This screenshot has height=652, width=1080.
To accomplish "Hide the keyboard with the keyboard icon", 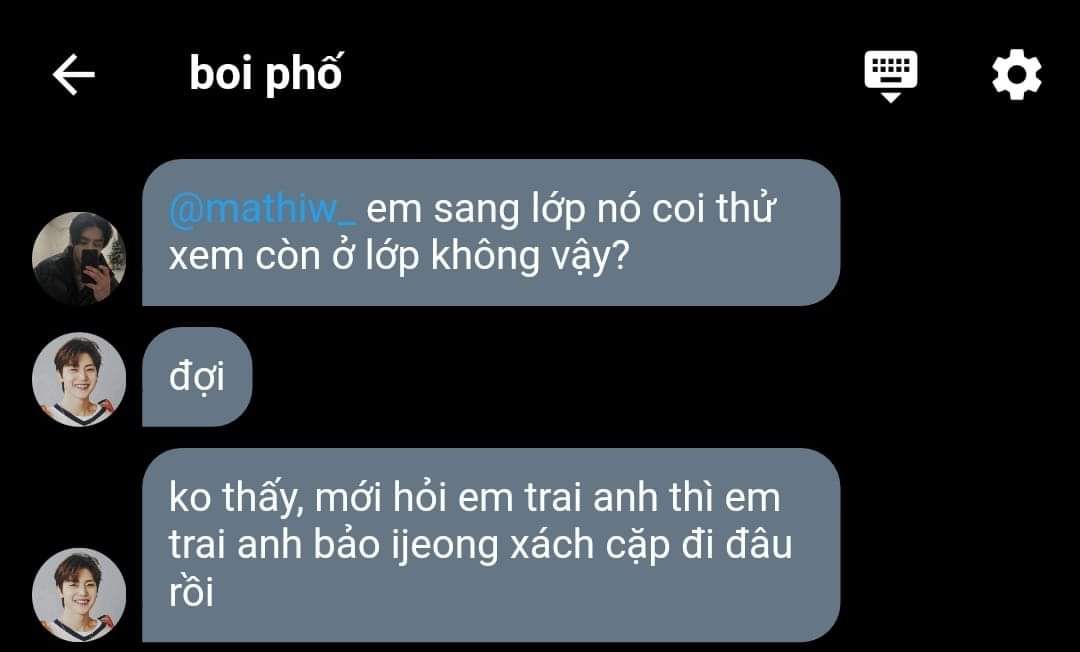I will pyautogui.click(x=891, y=76).
